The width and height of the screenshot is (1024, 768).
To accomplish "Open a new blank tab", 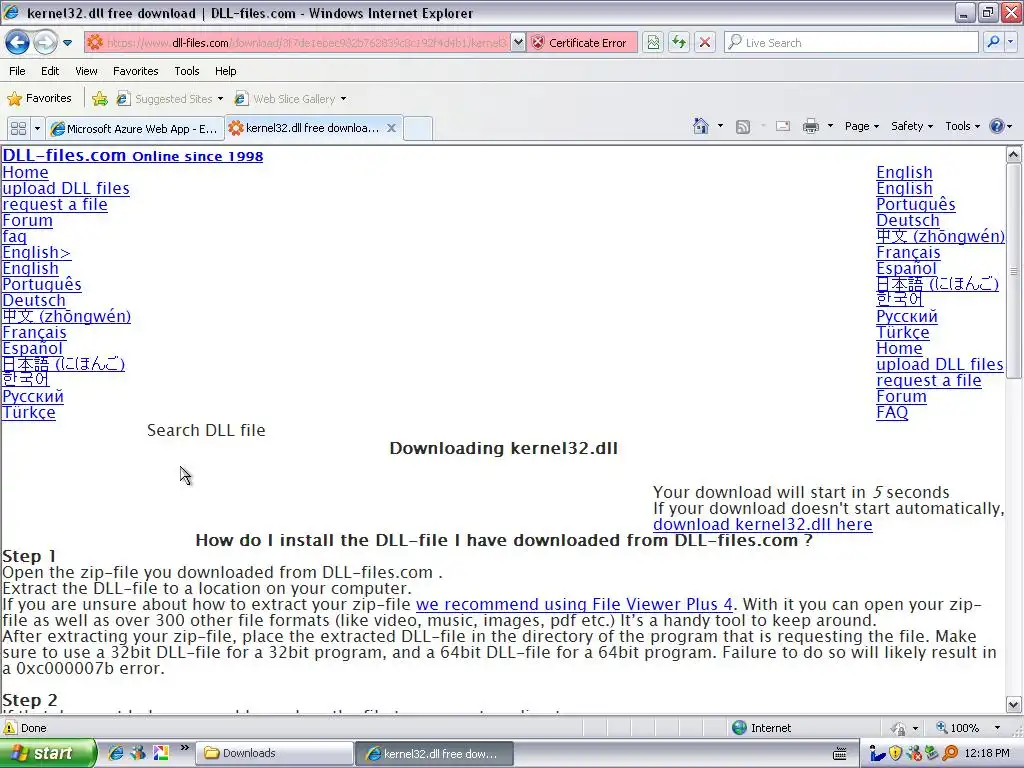I will click(418, 128).
